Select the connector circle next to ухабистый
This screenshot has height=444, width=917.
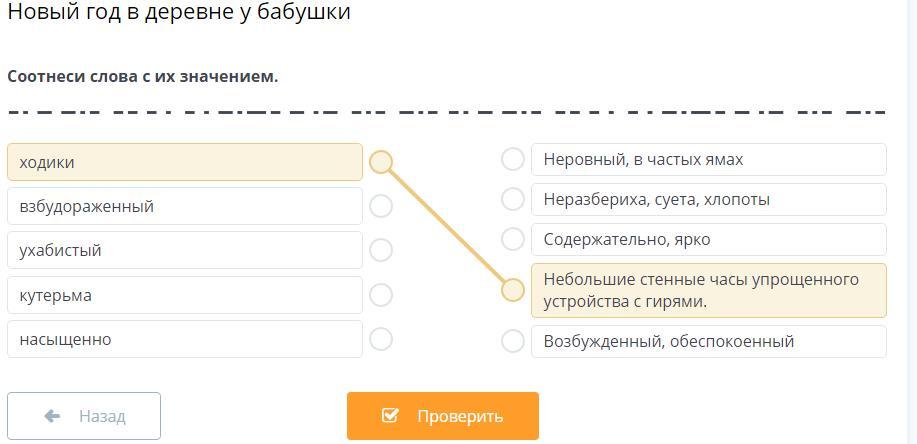(x=381, y=250)
